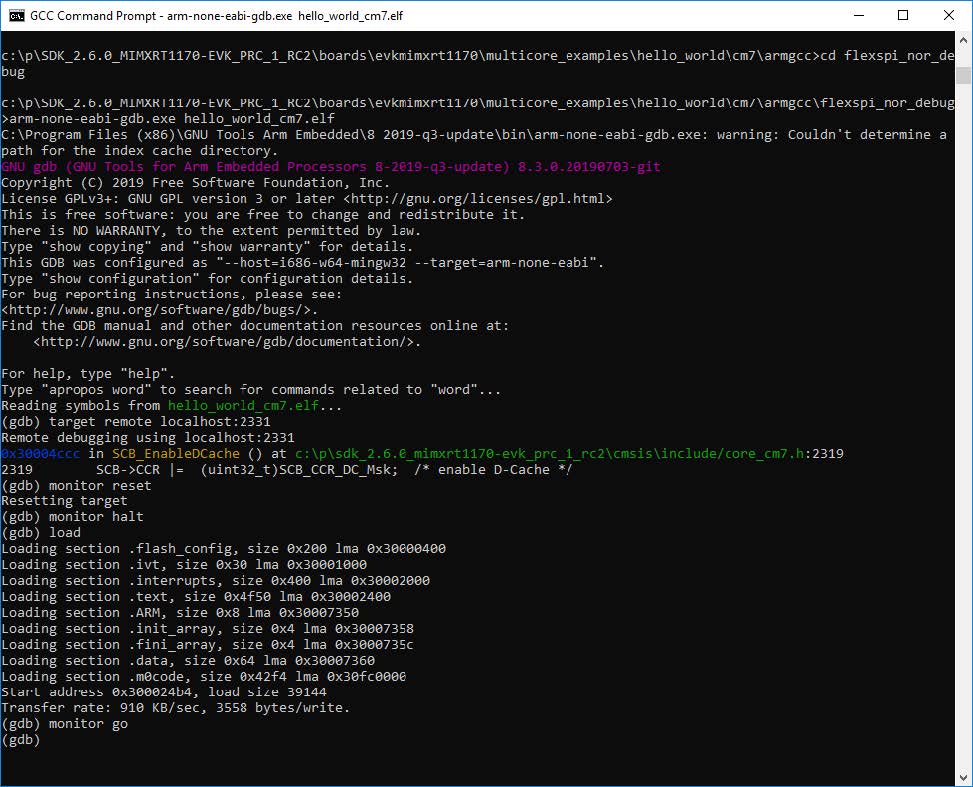Click the scrollbar down arrow
Viewport: 973px width, 787px height.
pos(963,776)
